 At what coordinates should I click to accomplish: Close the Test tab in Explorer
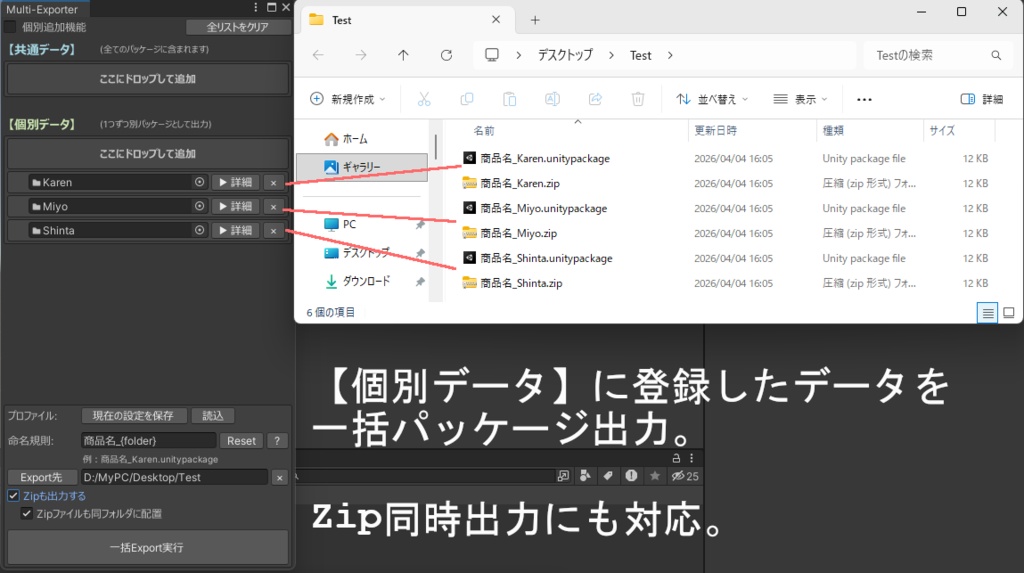tap(496, 20)
